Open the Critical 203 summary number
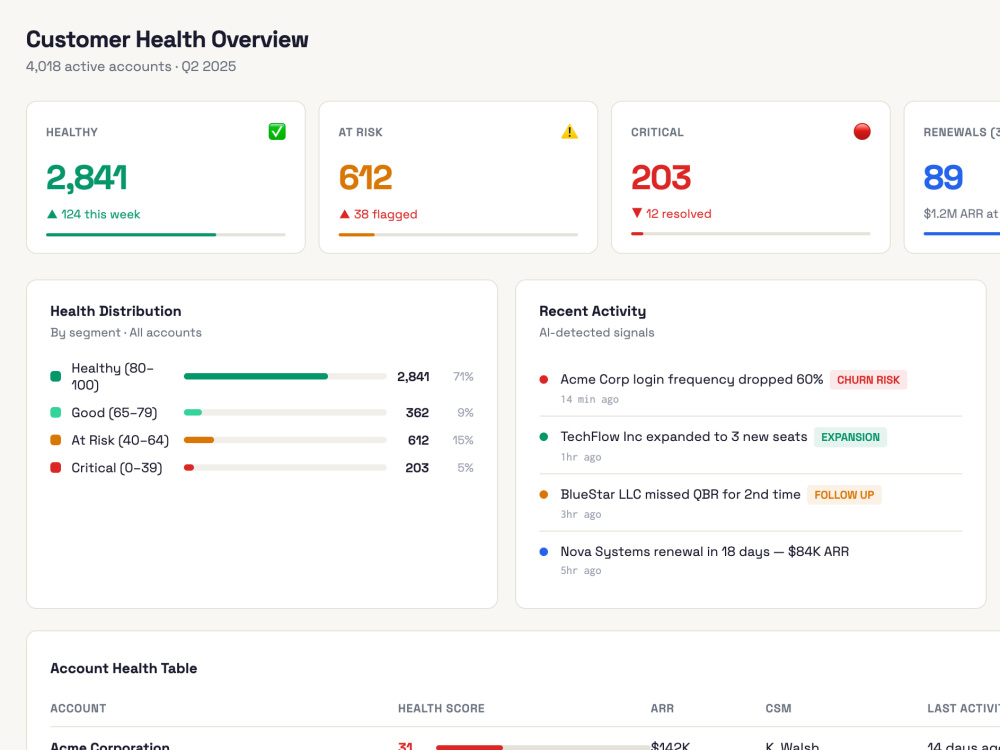 pyautogui.click(x=661, y=177)
